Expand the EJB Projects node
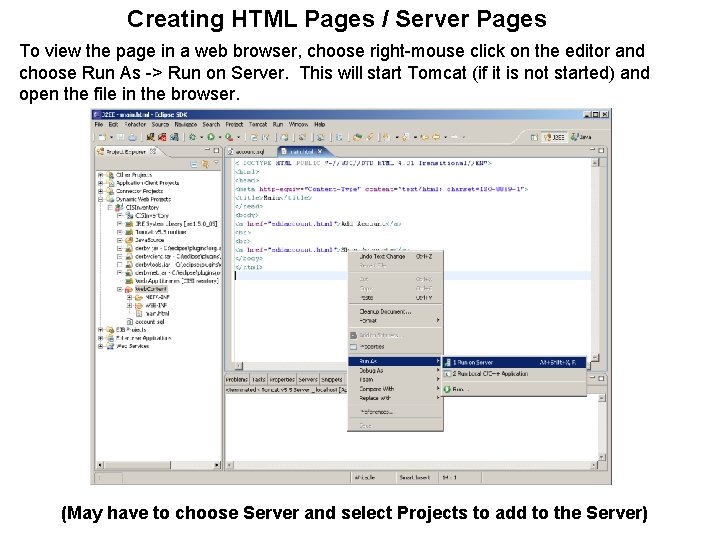This screenshot has width=720, height=540. tap(101, 330)
